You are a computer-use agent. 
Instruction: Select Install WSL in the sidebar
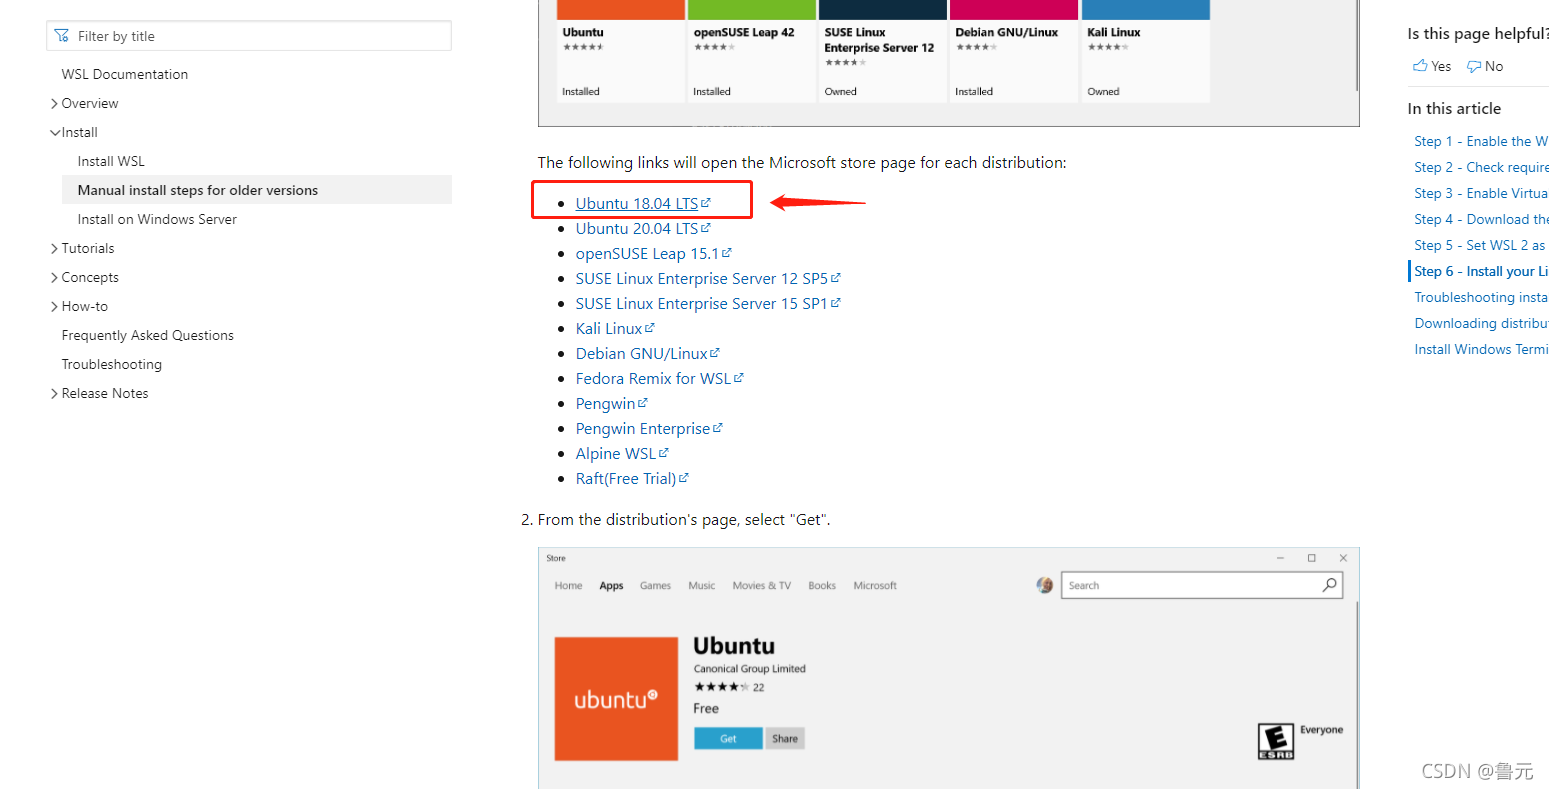(111, 161)
